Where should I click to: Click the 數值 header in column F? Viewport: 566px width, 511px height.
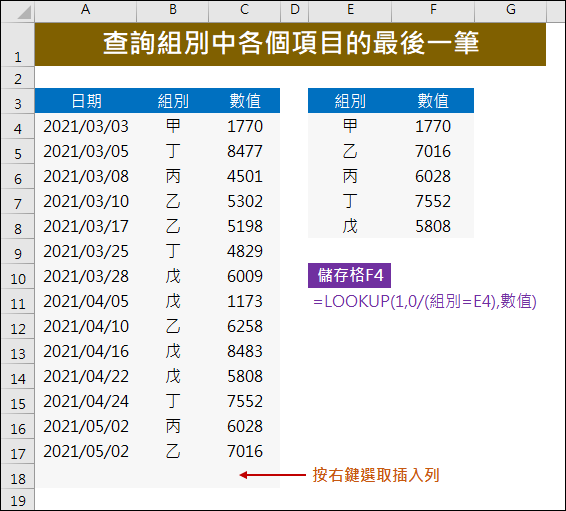(x=433, y=101)
